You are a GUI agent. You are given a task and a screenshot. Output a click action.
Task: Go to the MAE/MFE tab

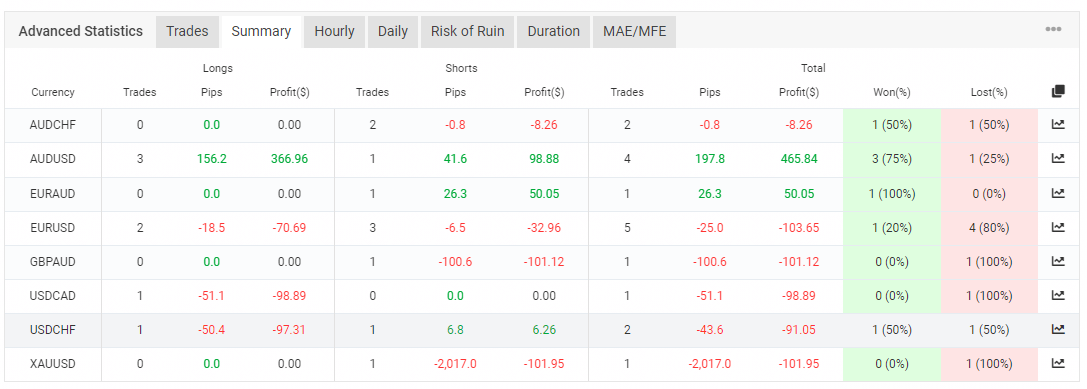634,32
